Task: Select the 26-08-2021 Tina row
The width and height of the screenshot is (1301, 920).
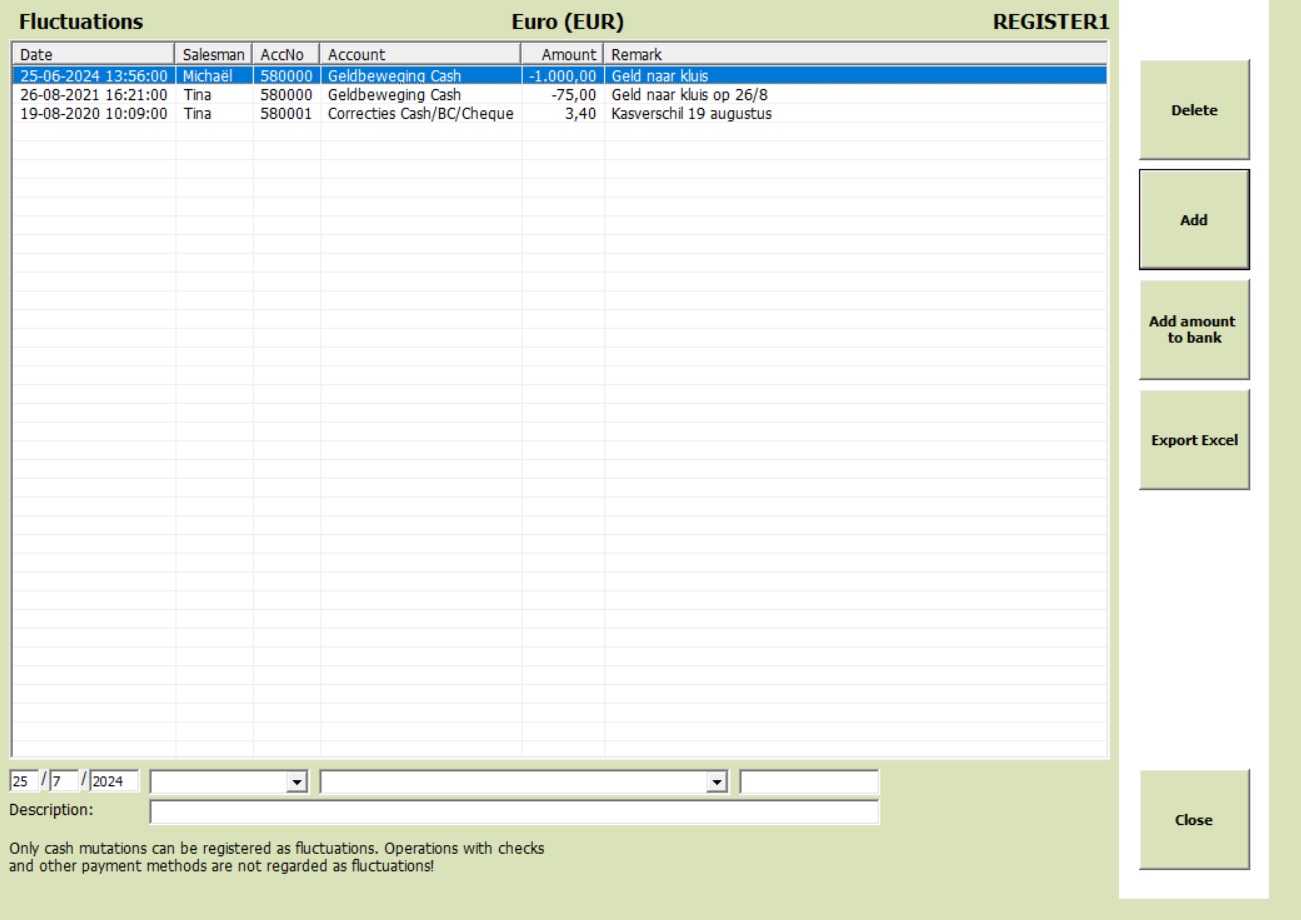Action: [x=559, y=95]
